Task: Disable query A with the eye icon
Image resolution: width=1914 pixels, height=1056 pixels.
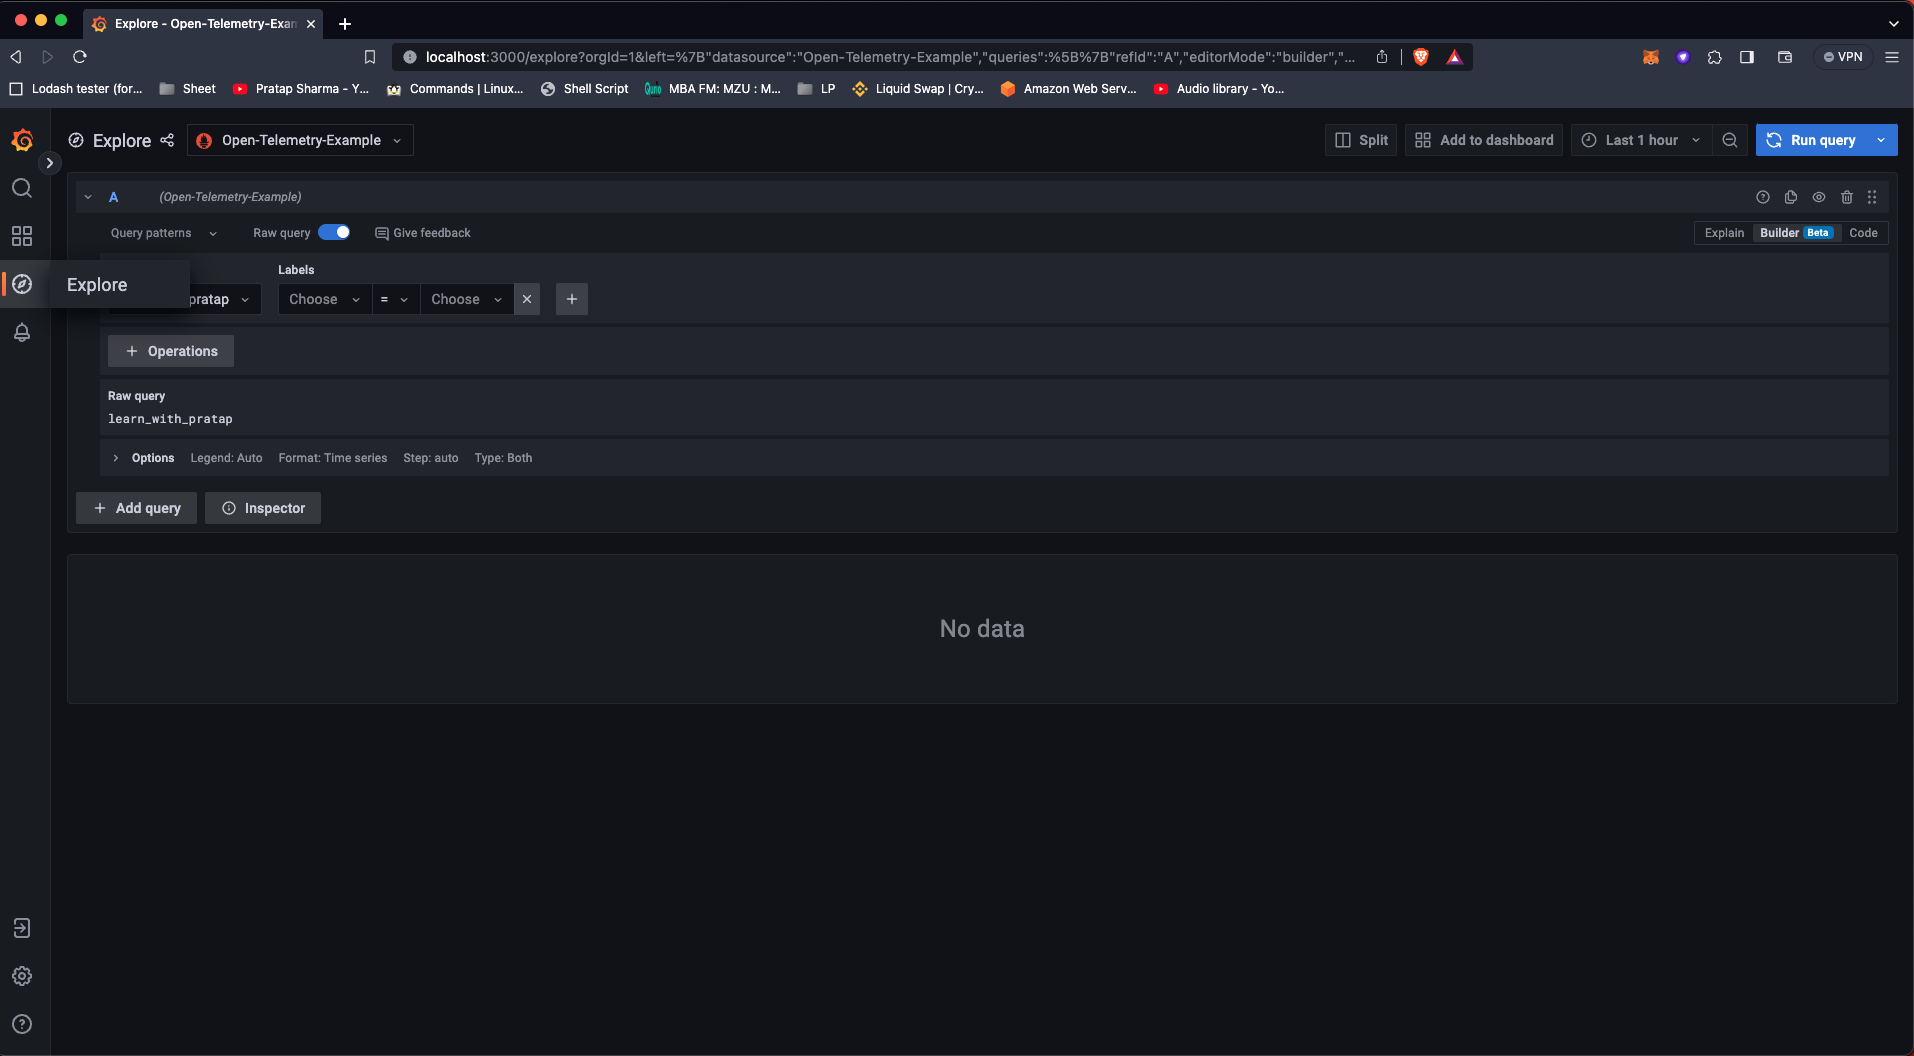Action: pyautogui.click(x=1819, y=197)
